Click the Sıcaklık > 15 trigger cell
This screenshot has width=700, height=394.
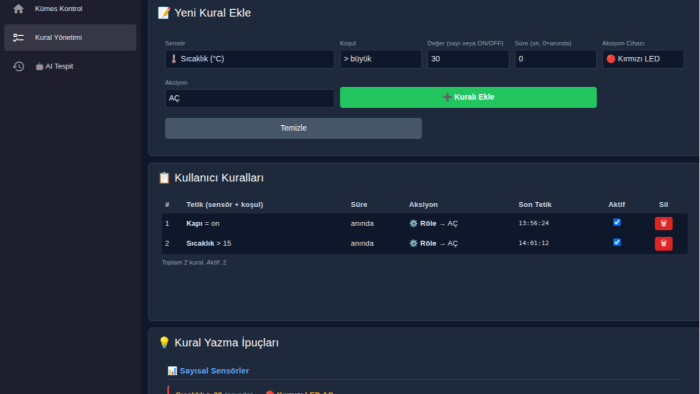click(208, 243)
